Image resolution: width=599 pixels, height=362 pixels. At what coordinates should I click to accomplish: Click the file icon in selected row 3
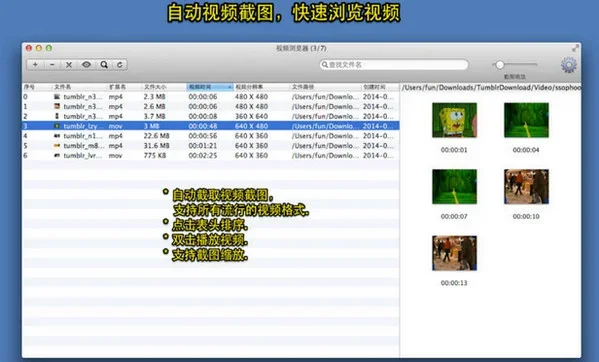tap(57, 126)
